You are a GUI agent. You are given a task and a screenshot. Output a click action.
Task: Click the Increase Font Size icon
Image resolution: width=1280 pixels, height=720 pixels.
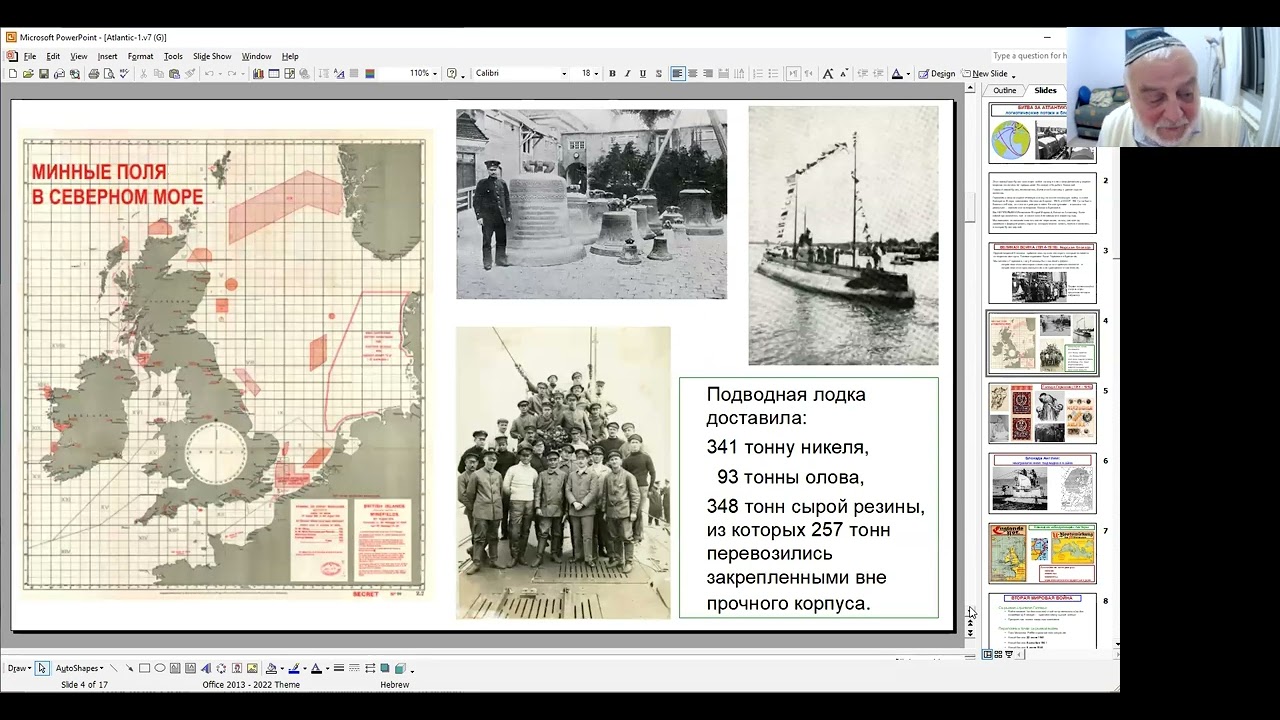click(x=828, y=73)
